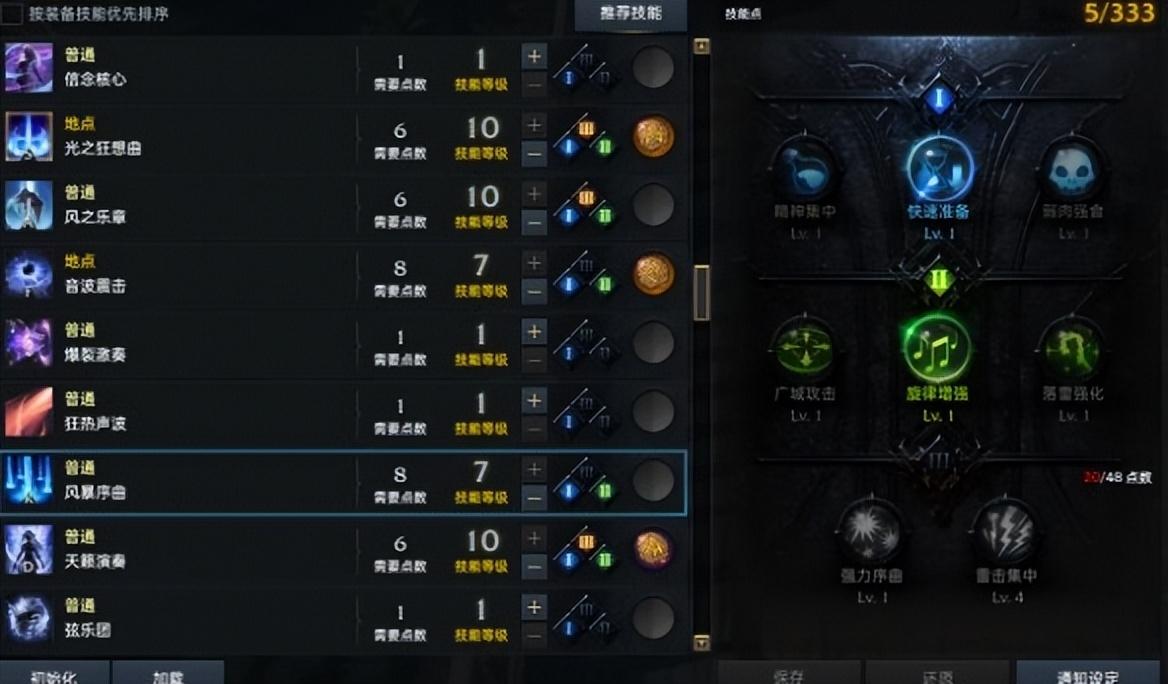Open the orange rune slot for 音波震击

[x=653, y=274]
